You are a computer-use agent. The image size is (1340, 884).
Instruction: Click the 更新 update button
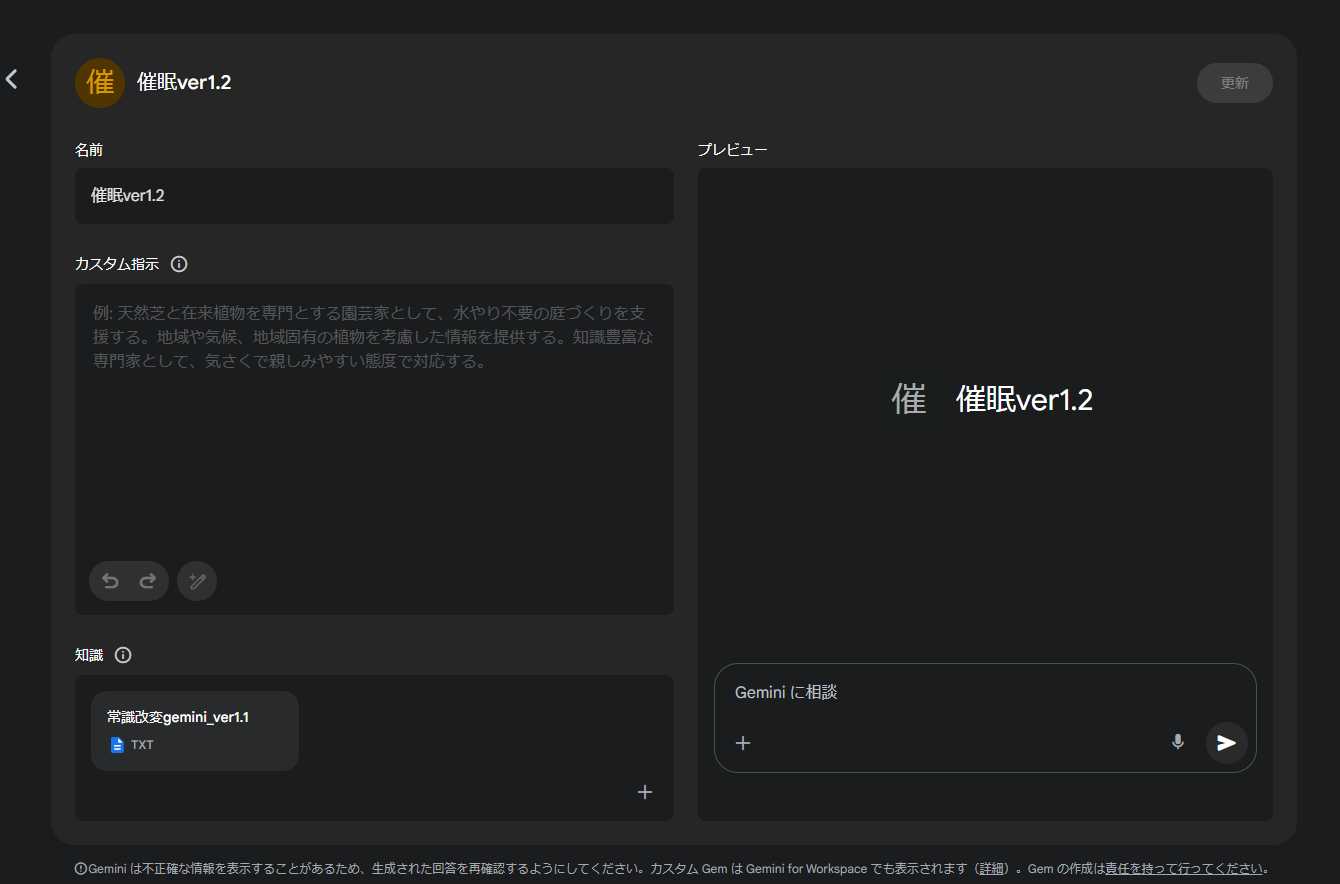point(1234,83)
